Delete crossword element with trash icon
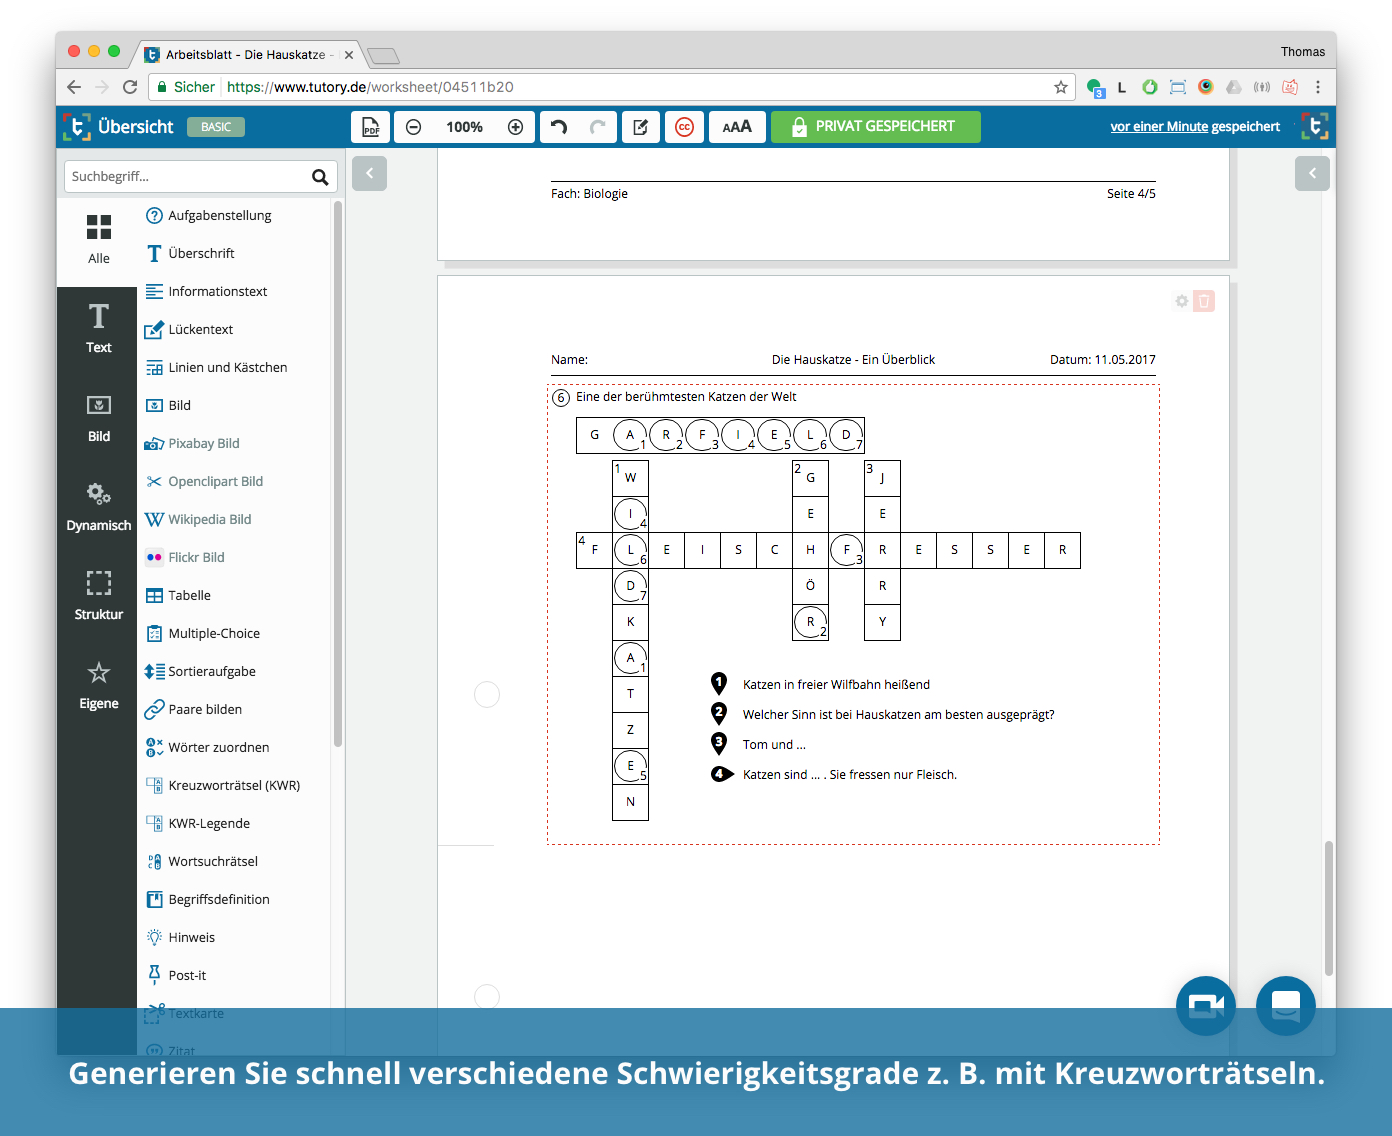The height and width of the screenshot is (1136, 1392). point(1204,301)
